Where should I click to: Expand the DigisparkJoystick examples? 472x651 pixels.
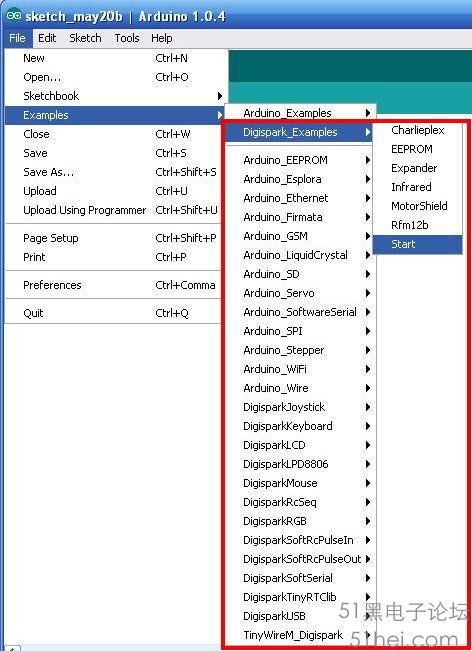300,407
